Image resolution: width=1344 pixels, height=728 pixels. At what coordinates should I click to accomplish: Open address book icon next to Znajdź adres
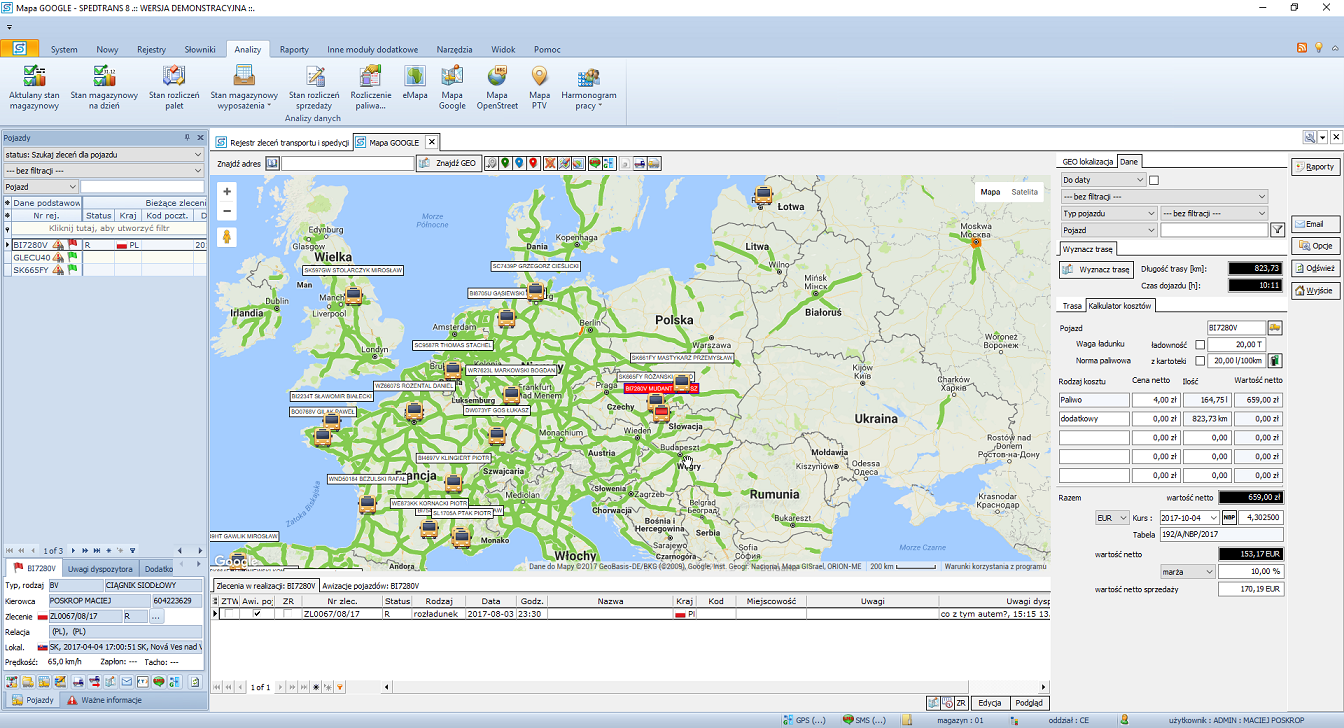[272, 163]
